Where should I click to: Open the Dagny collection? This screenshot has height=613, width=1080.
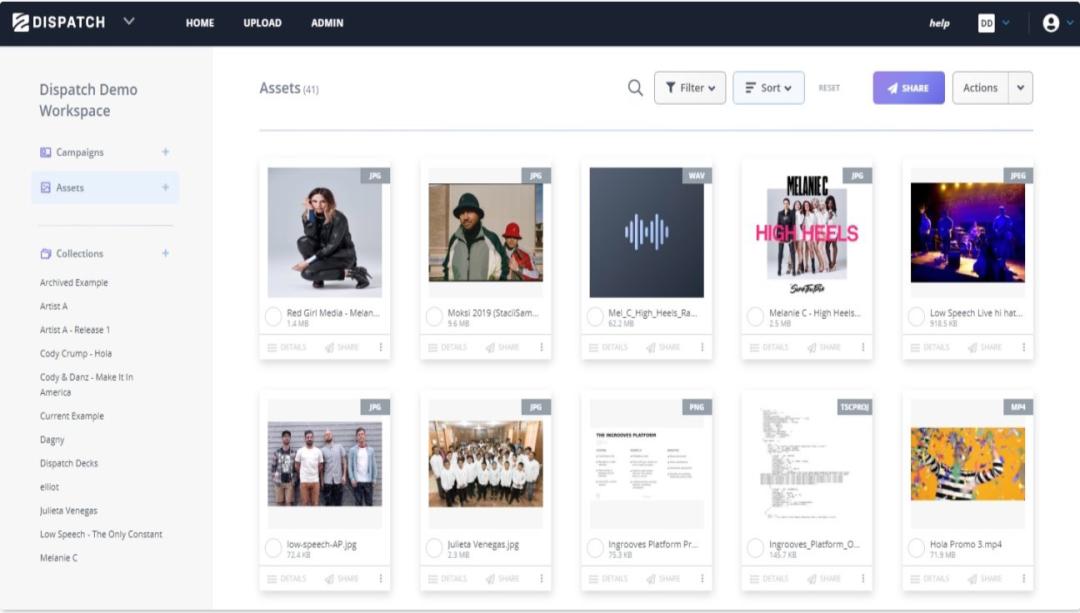[52, 439]
